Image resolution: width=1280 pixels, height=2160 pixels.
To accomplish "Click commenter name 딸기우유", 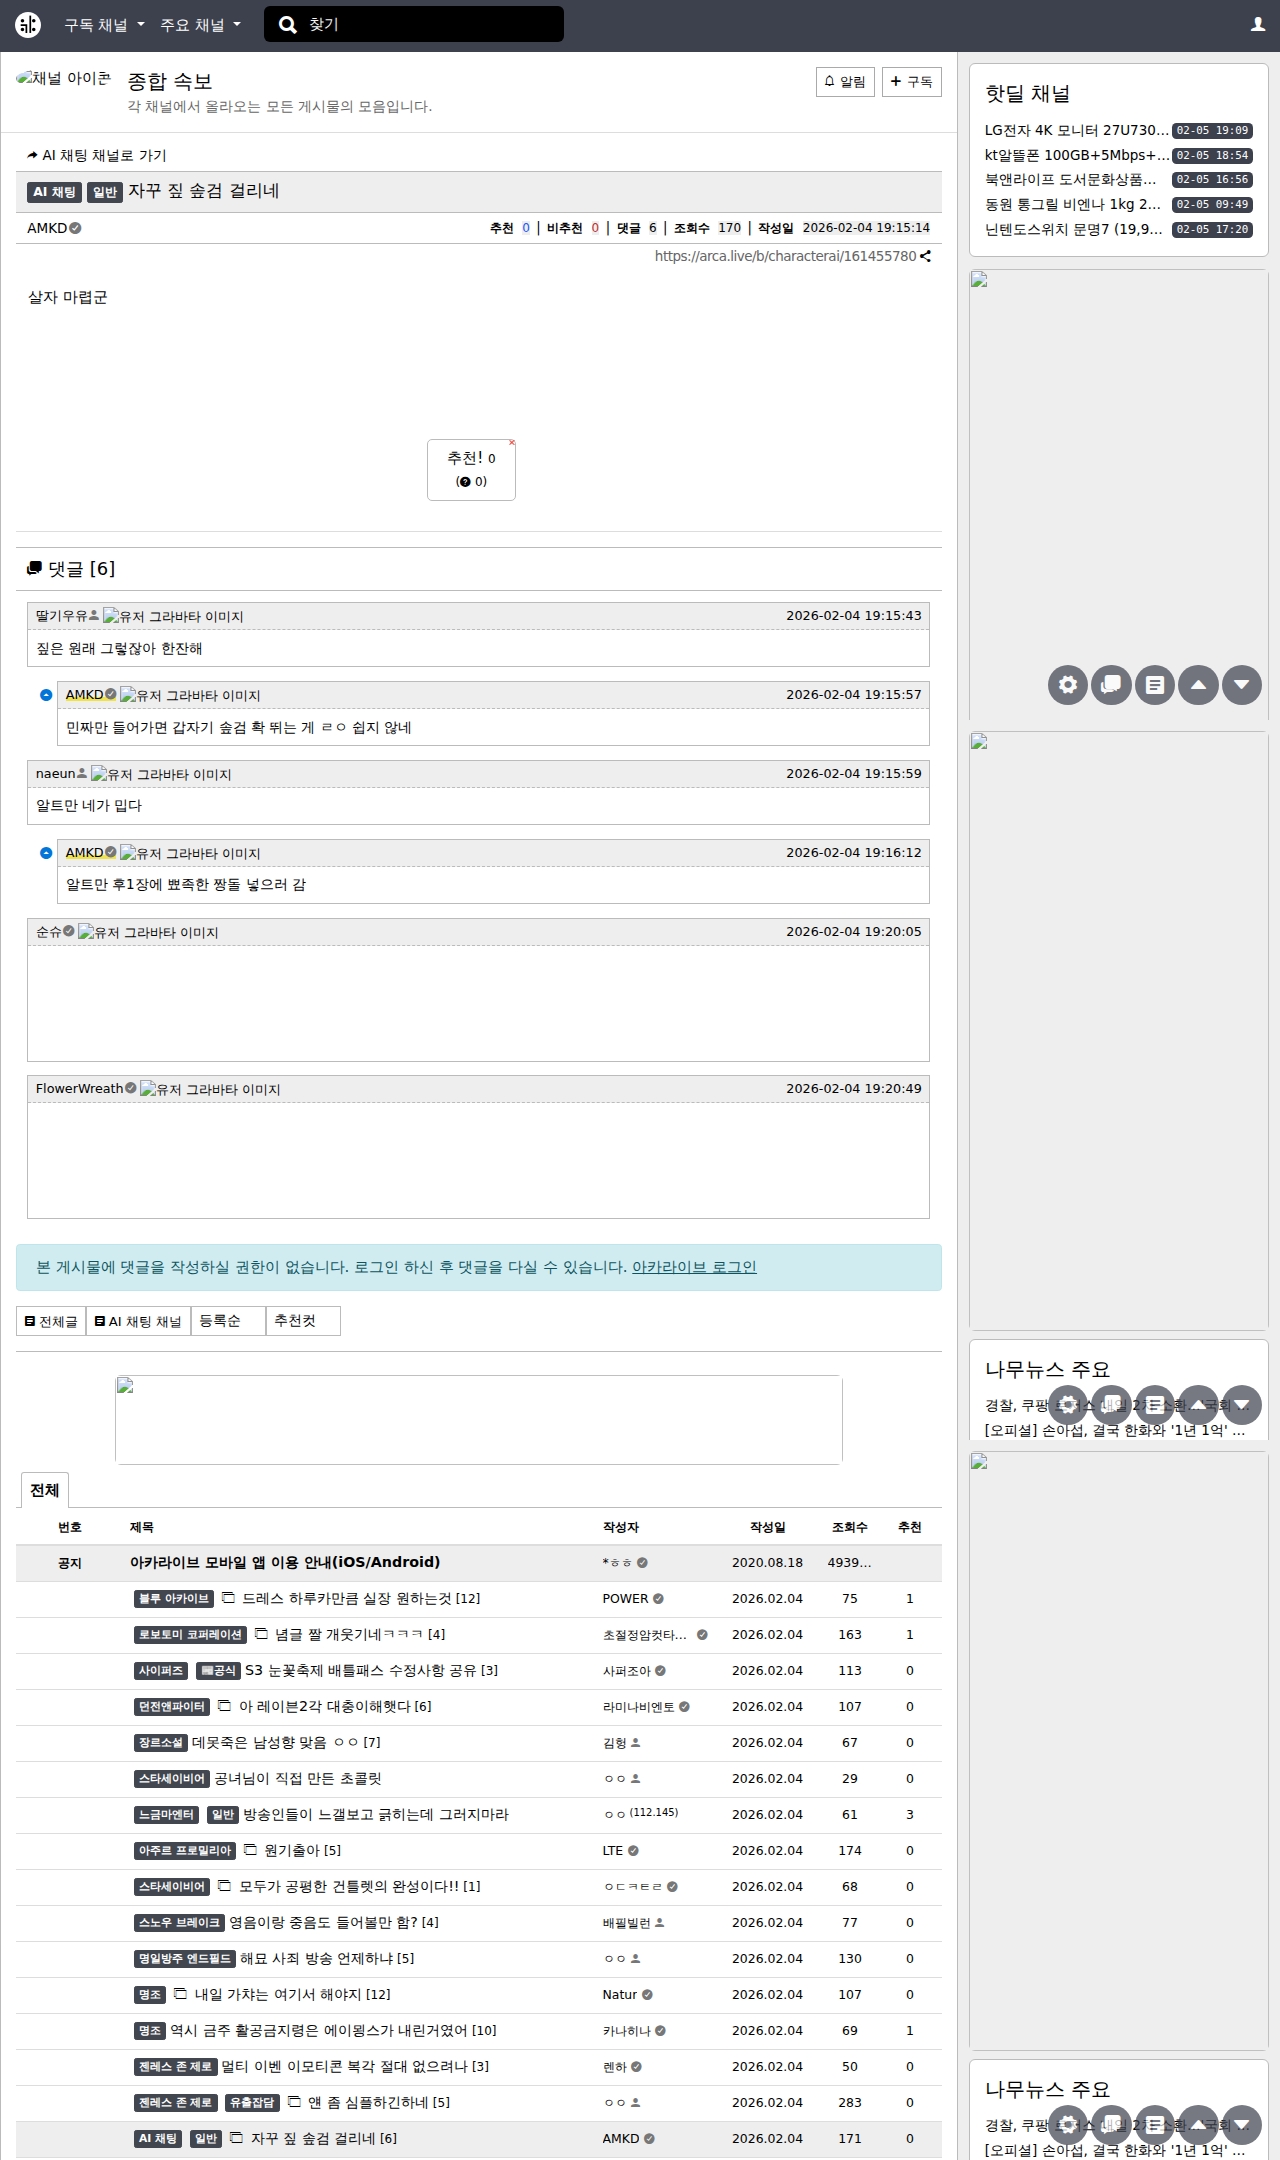I will coord(61,616).
